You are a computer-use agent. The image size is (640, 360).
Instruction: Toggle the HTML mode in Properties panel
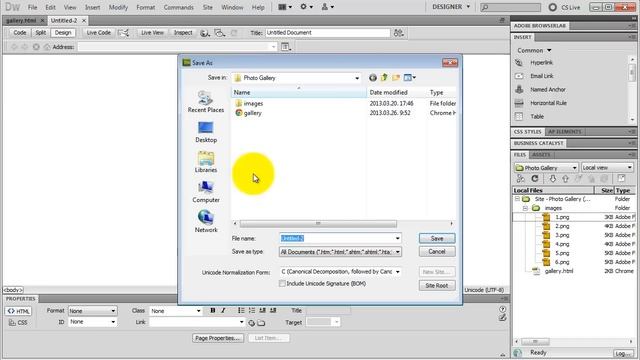[18, 311]
